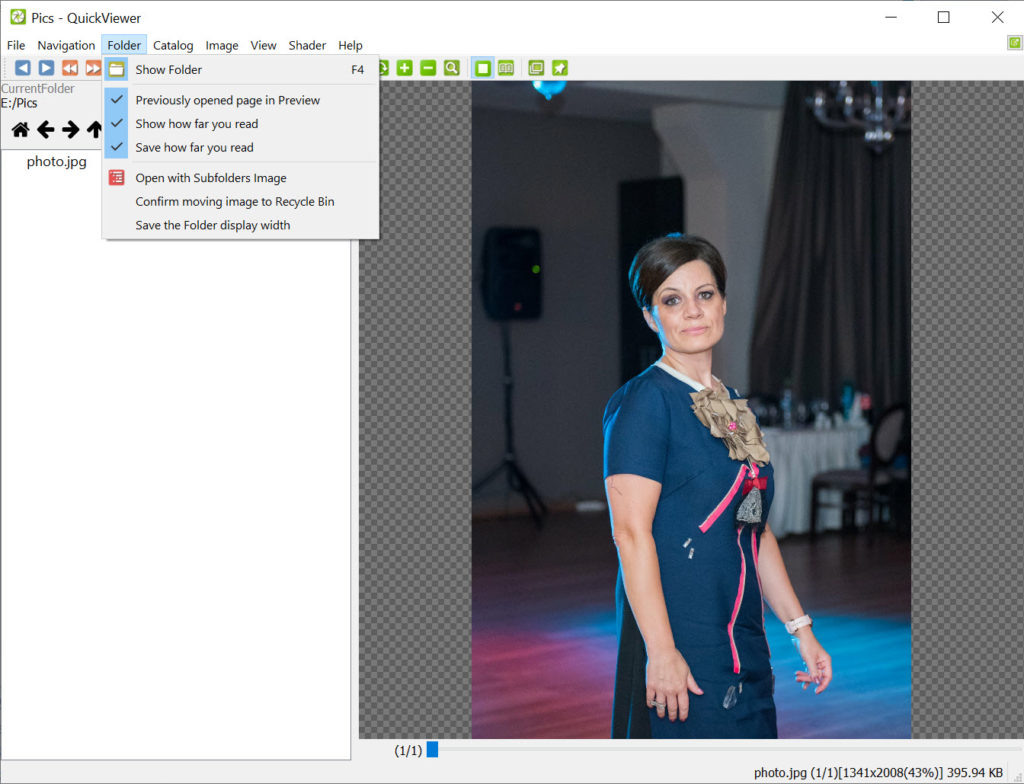This screenshot has width=1024, height=784.
Task: Click the (1/1) page counter
Action: [408, 751]
